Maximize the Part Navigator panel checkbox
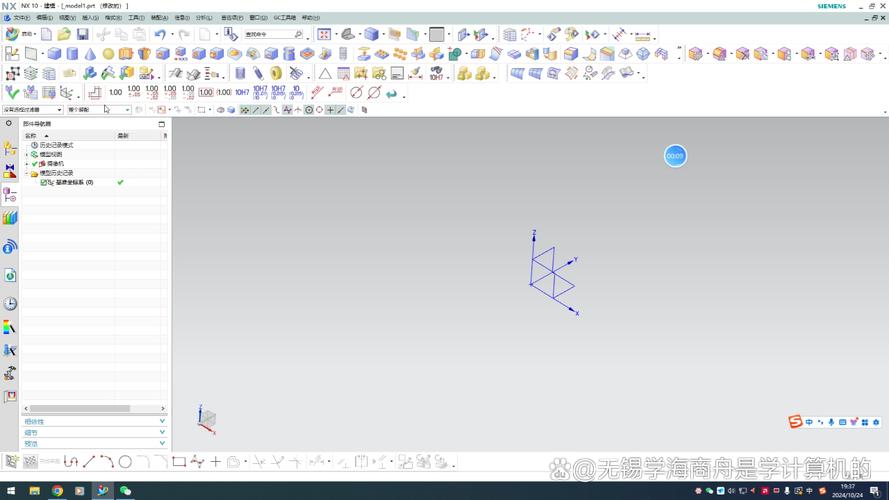Viewport: 889px width, 500px height. tap(162, 124)
